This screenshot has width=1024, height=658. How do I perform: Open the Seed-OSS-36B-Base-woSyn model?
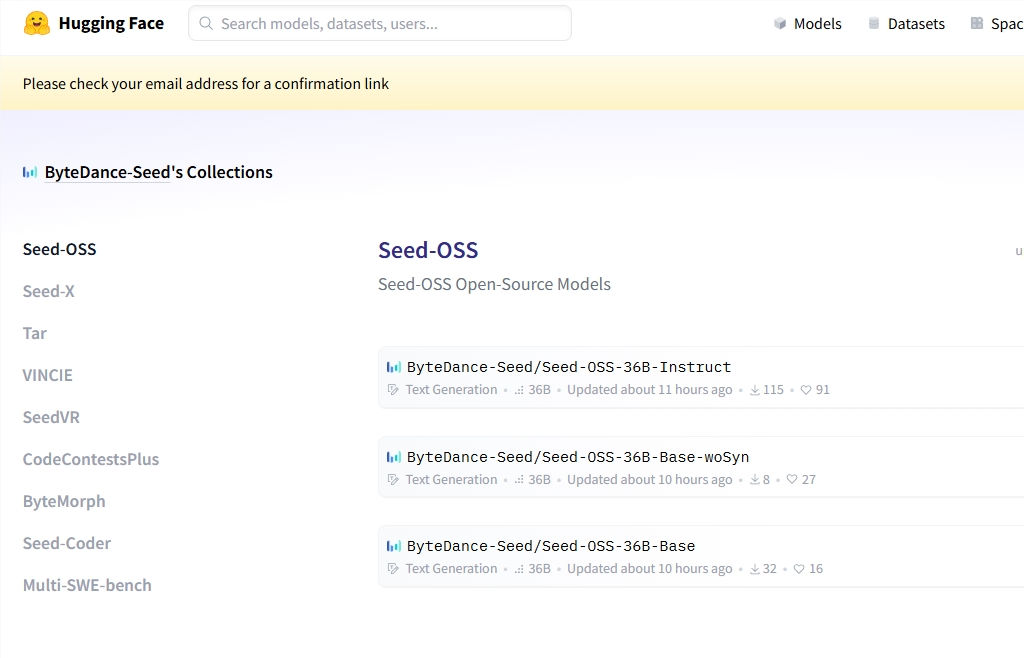point(577,457)
